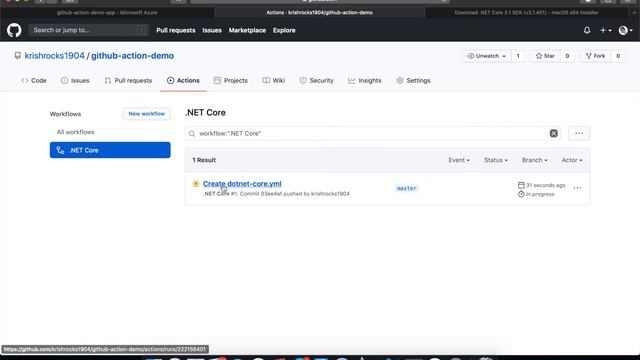Click the commit 03ee4af description text
The height and width of the screenshot is (360, 640).
pyautogui.click(x=276, y=194)
